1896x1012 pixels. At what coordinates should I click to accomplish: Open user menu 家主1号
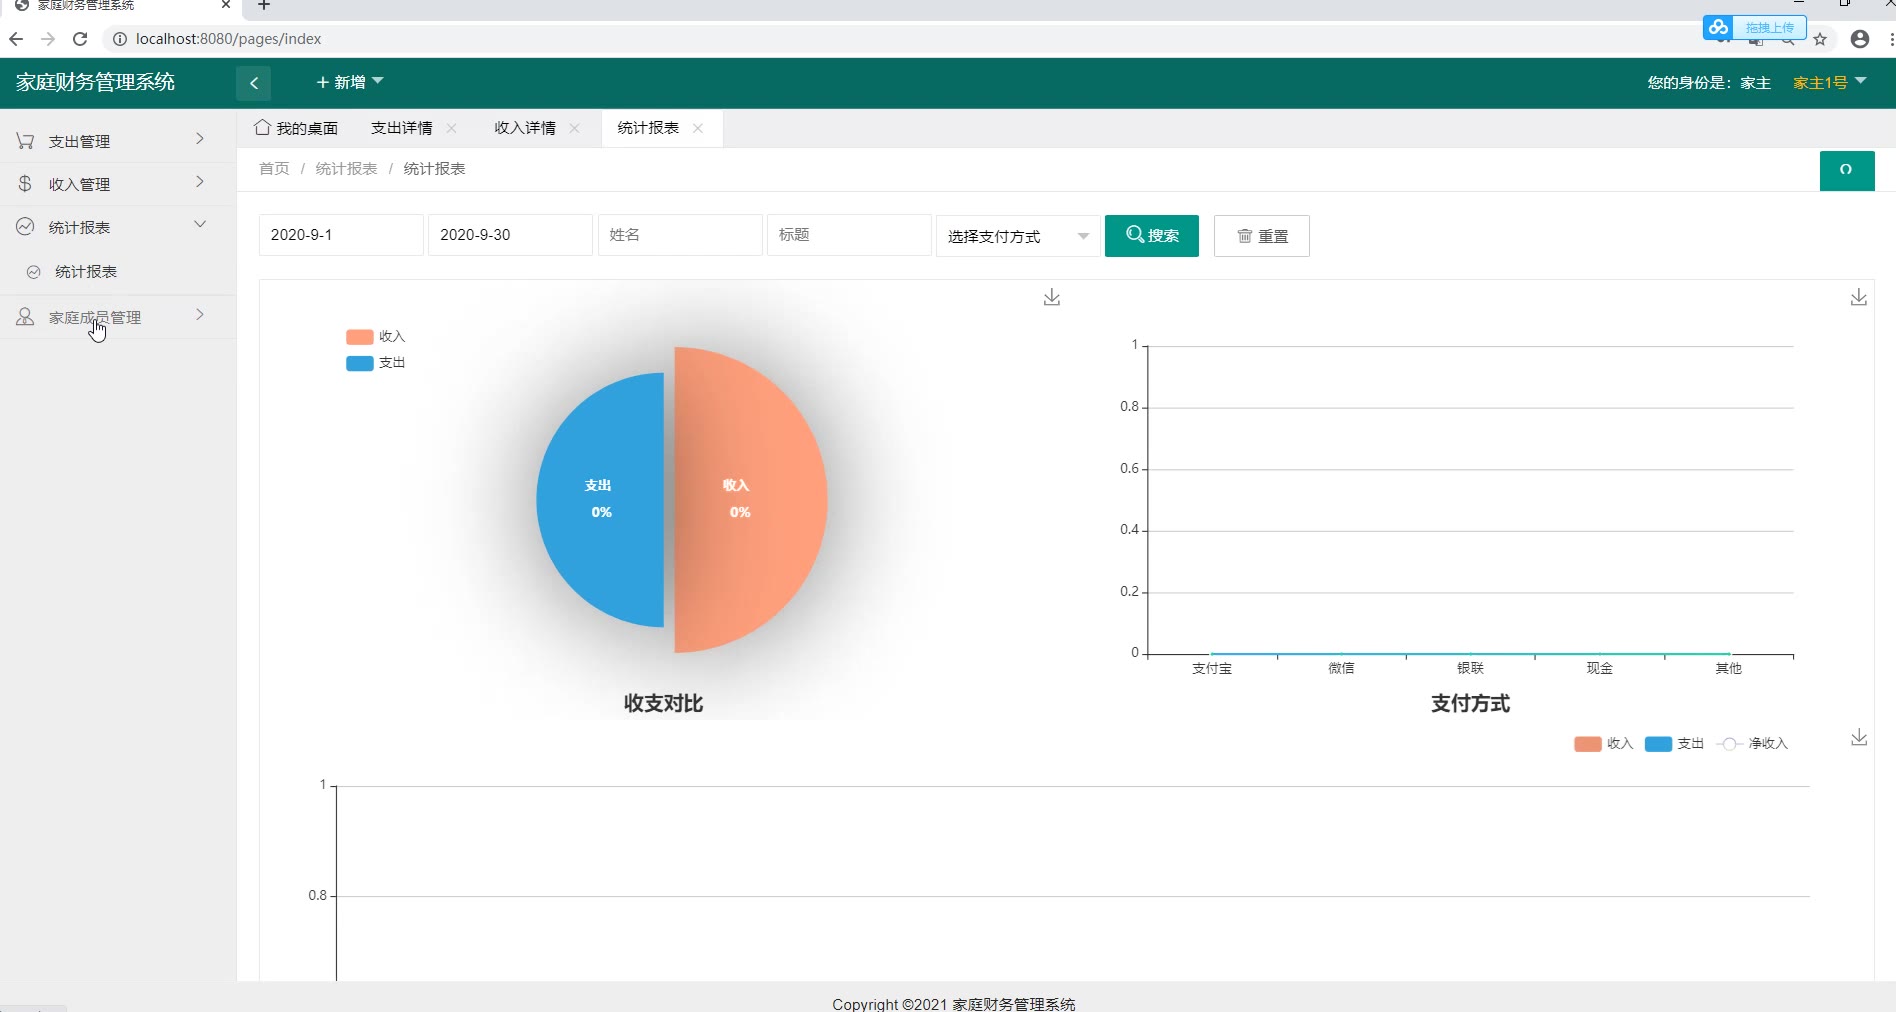click(1829, 82)
